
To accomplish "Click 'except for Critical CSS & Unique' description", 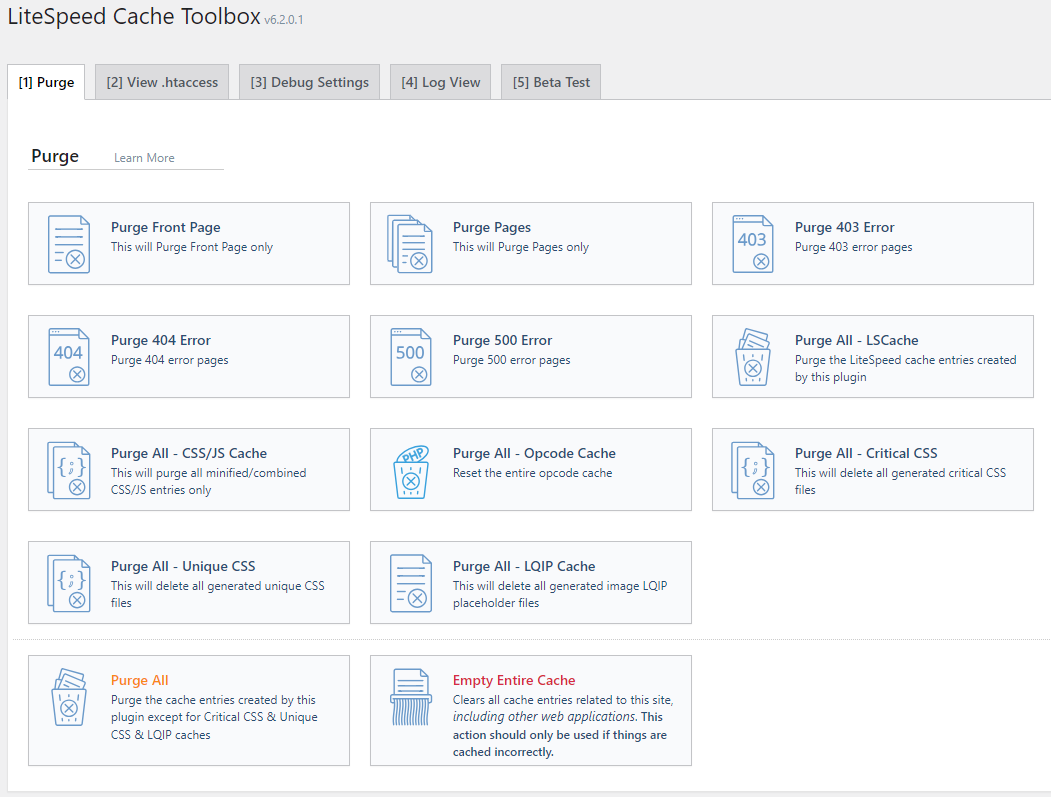I will (x=214, y=717).
